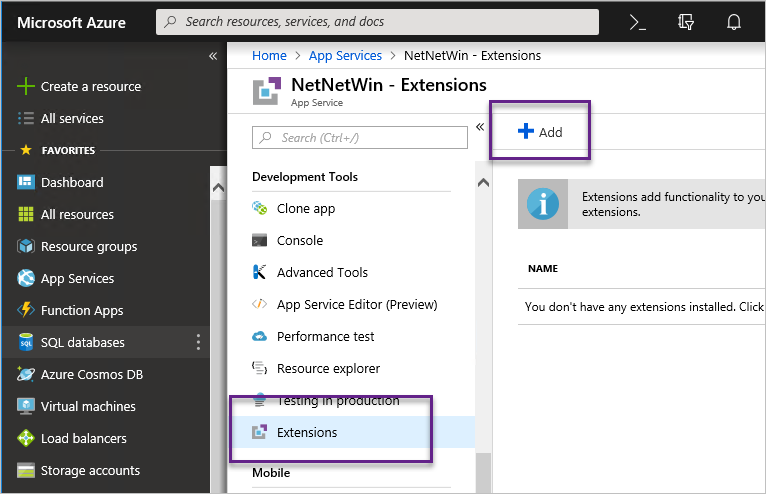Click the Mobile section heading

[271, 473]
